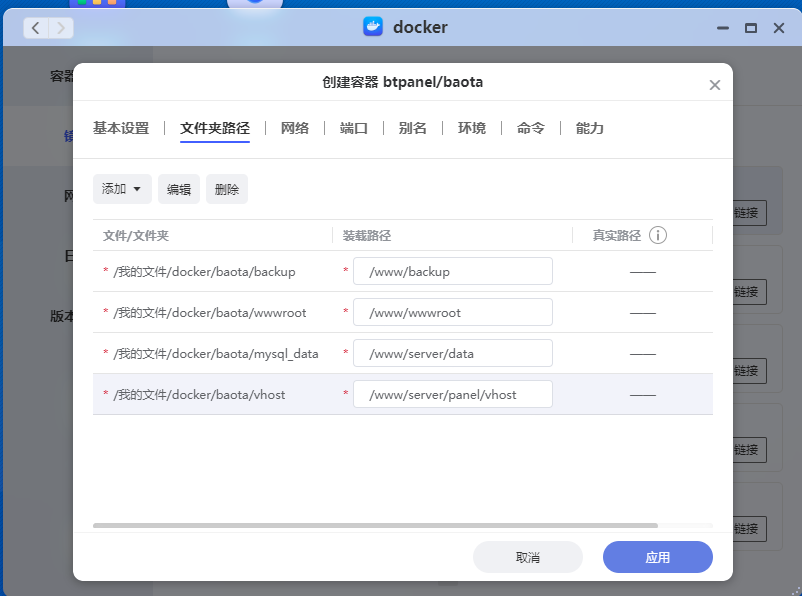Screen dimensions: 802x596
Task: Open the 添加 dropdown menu
Action: click(x=122, y=189)
